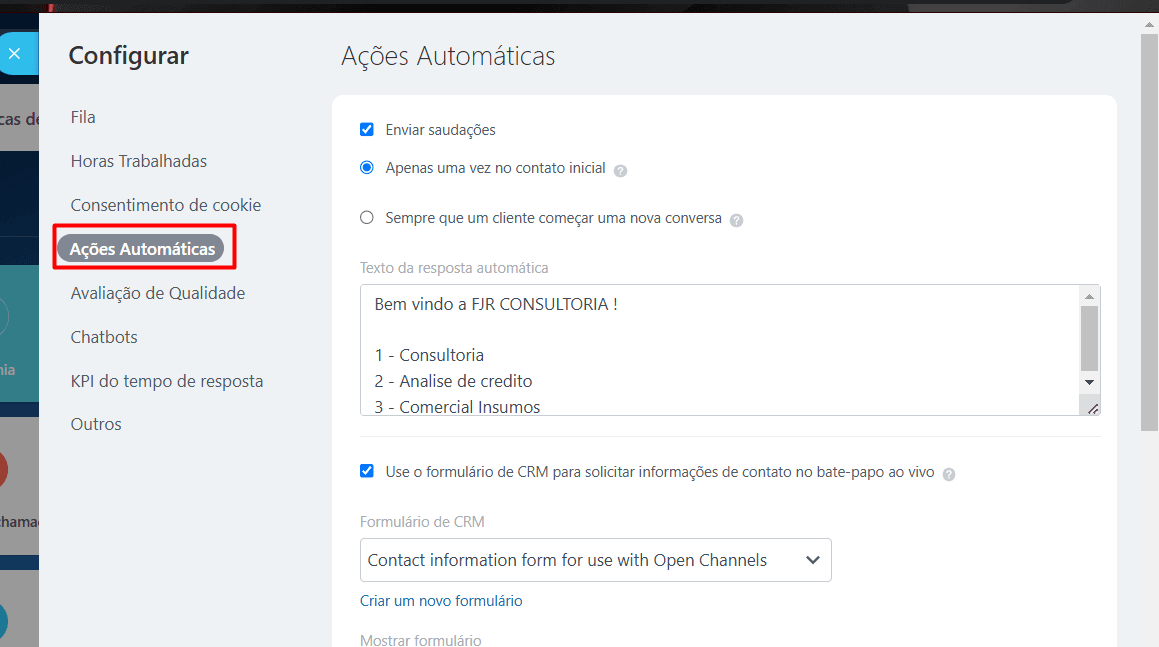
Task: Select the 'Apenas uma vez no contato inicial' radio
Action: 366,169
